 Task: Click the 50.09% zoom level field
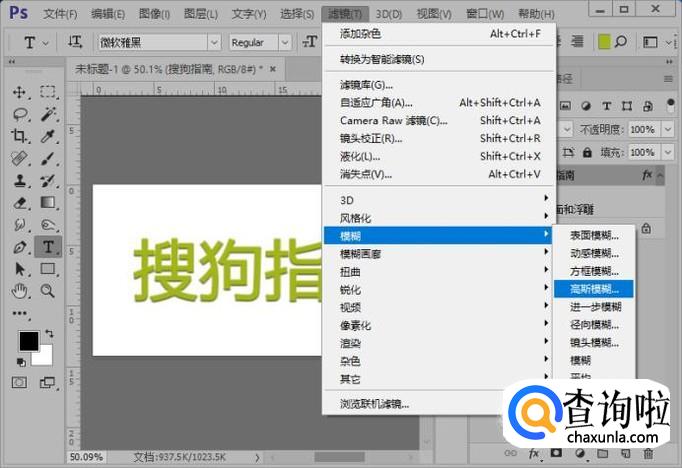[x=86, y=457]
